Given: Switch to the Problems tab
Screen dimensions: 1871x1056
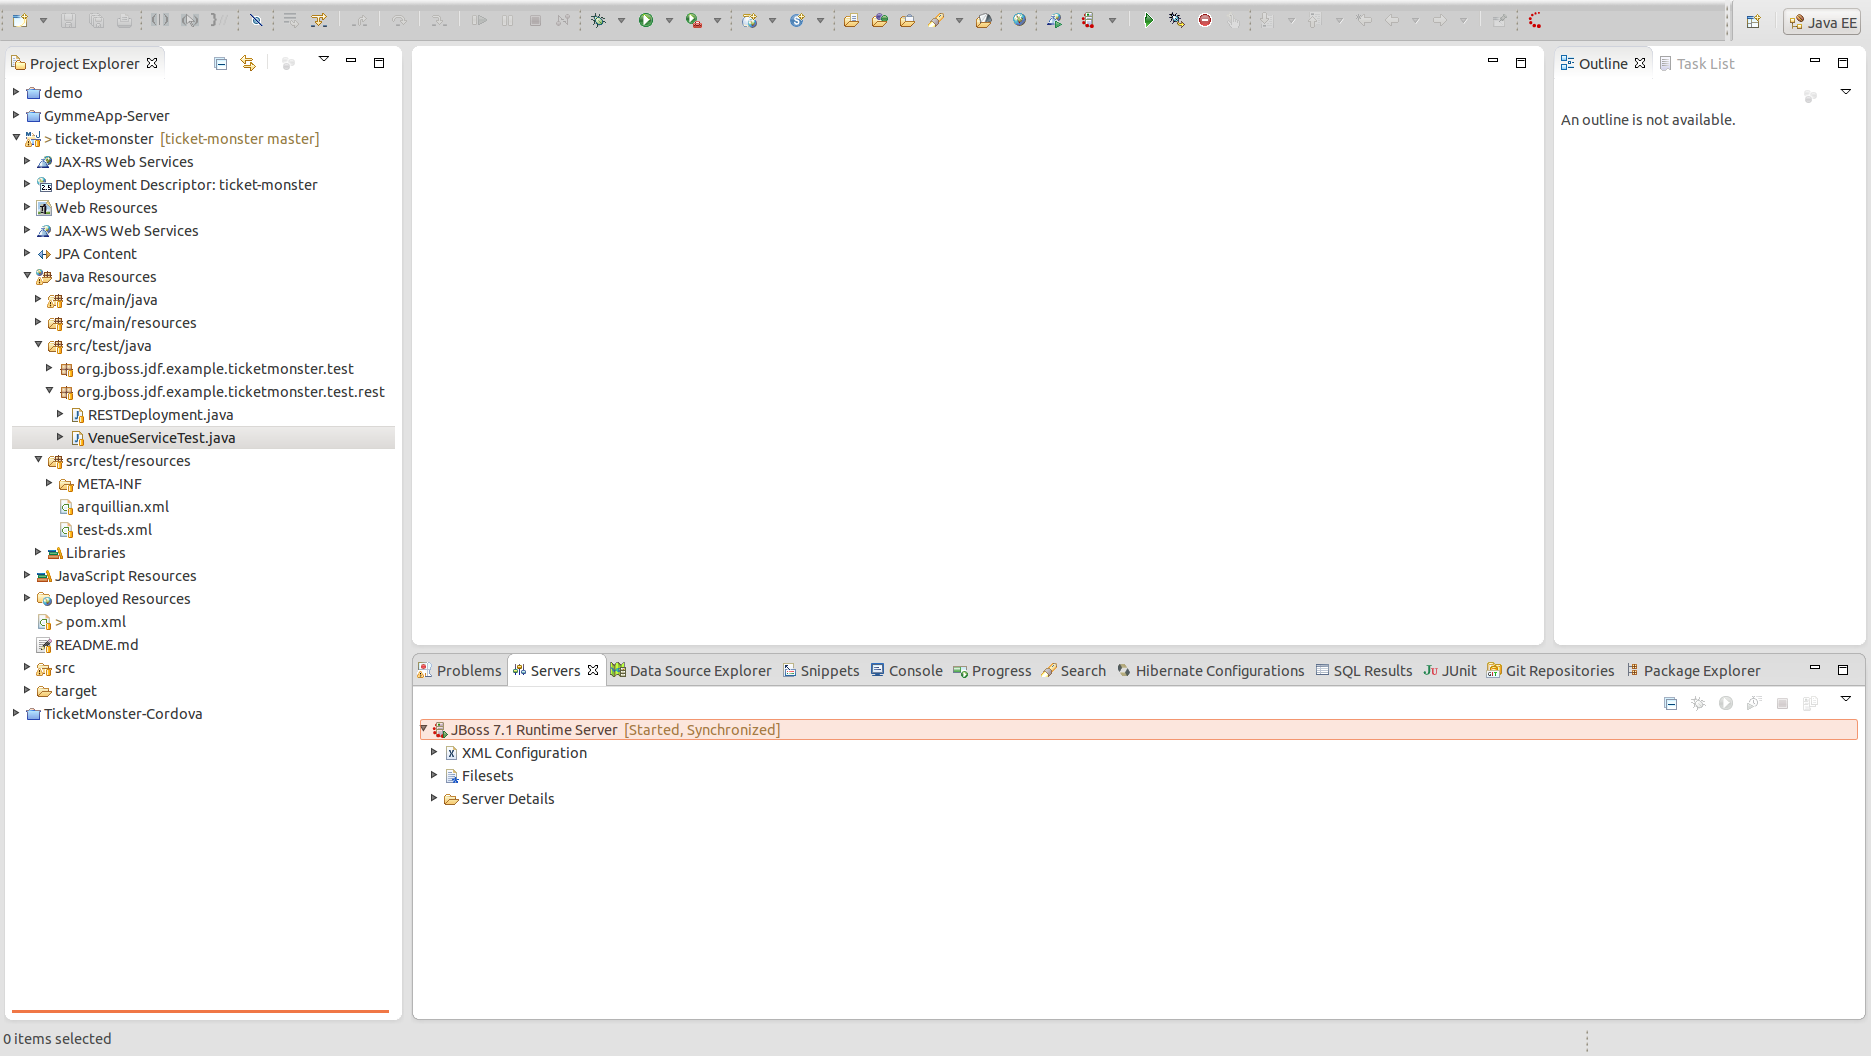Looking at the screenshot, I should pos(460,671).
